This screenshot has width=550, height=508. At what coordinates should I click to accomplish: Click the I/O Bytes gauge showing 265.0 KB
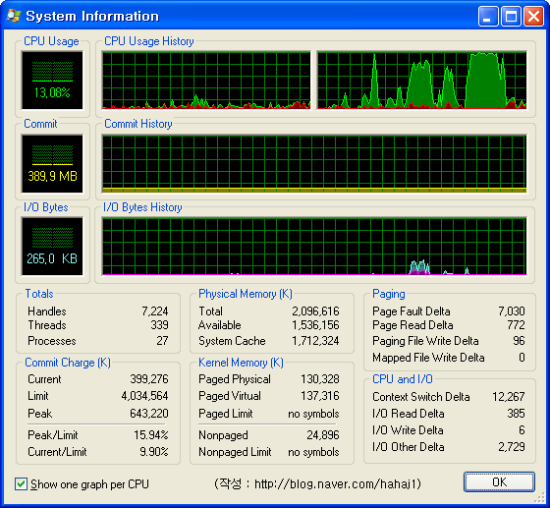[52, 246]
